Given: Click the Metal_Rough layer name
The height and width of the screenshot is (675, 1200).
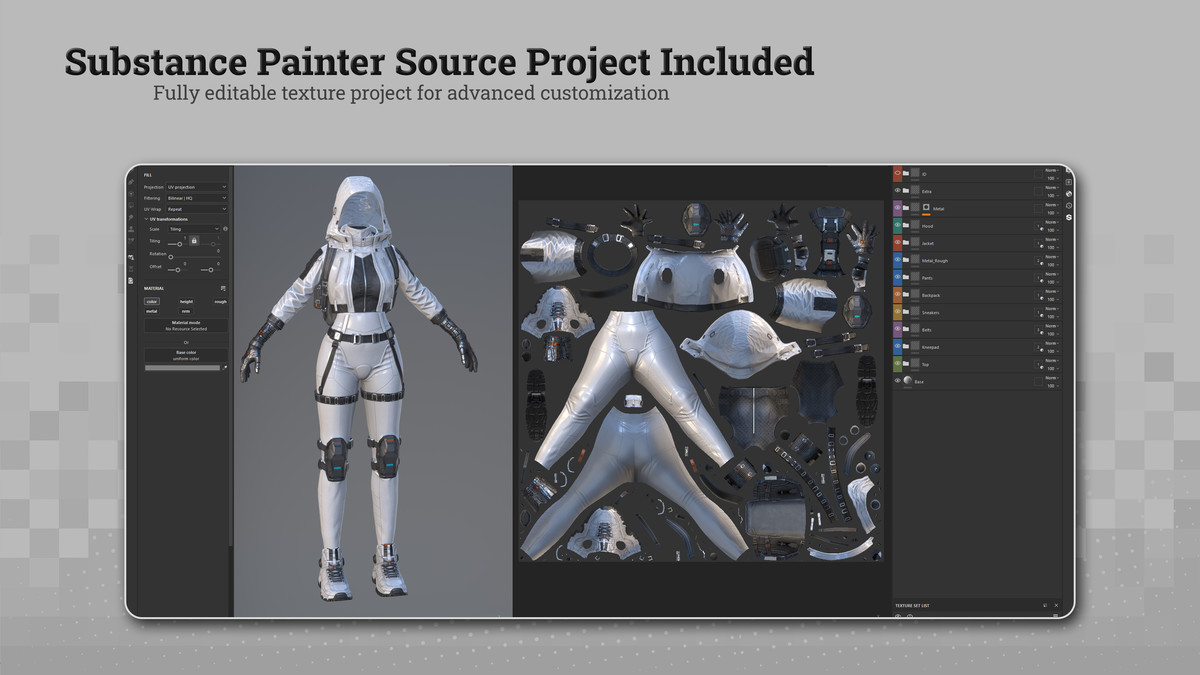Looking at the screenshot, I should tap(934, 261).
